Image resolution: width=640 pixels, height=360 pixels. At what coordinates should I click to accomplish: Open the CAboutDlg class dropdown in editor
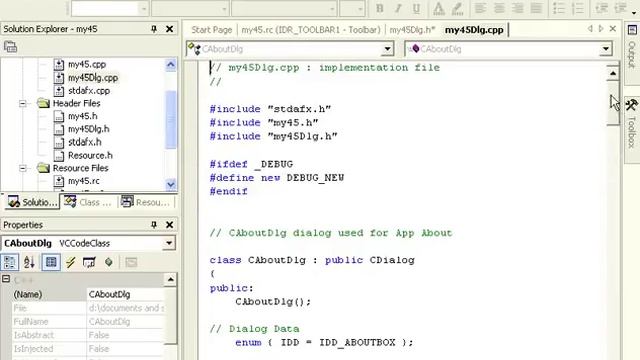pyautogui.click(x=387, y=49)
